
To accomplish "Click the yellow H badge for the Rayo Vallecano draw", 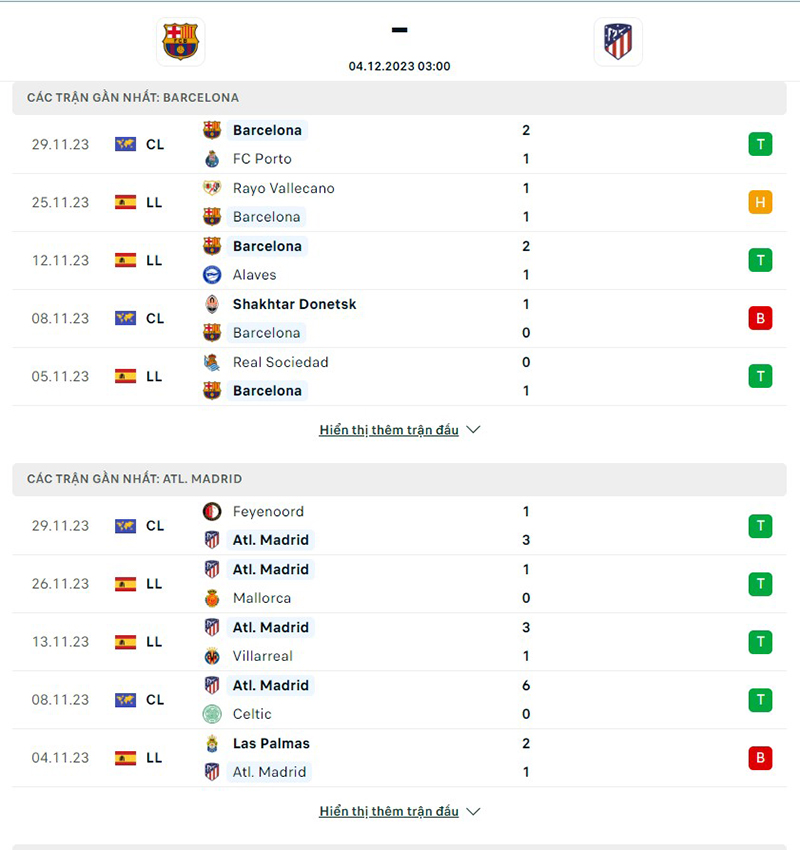I will (x=760, y=202).
